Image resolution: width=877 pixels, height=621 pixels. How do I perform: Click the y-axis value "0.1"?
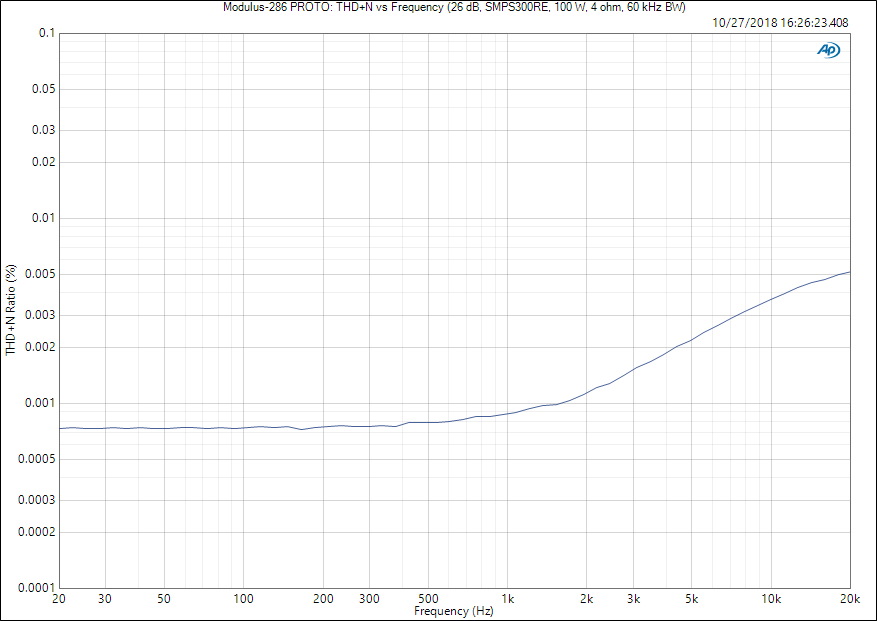[47, 33]
